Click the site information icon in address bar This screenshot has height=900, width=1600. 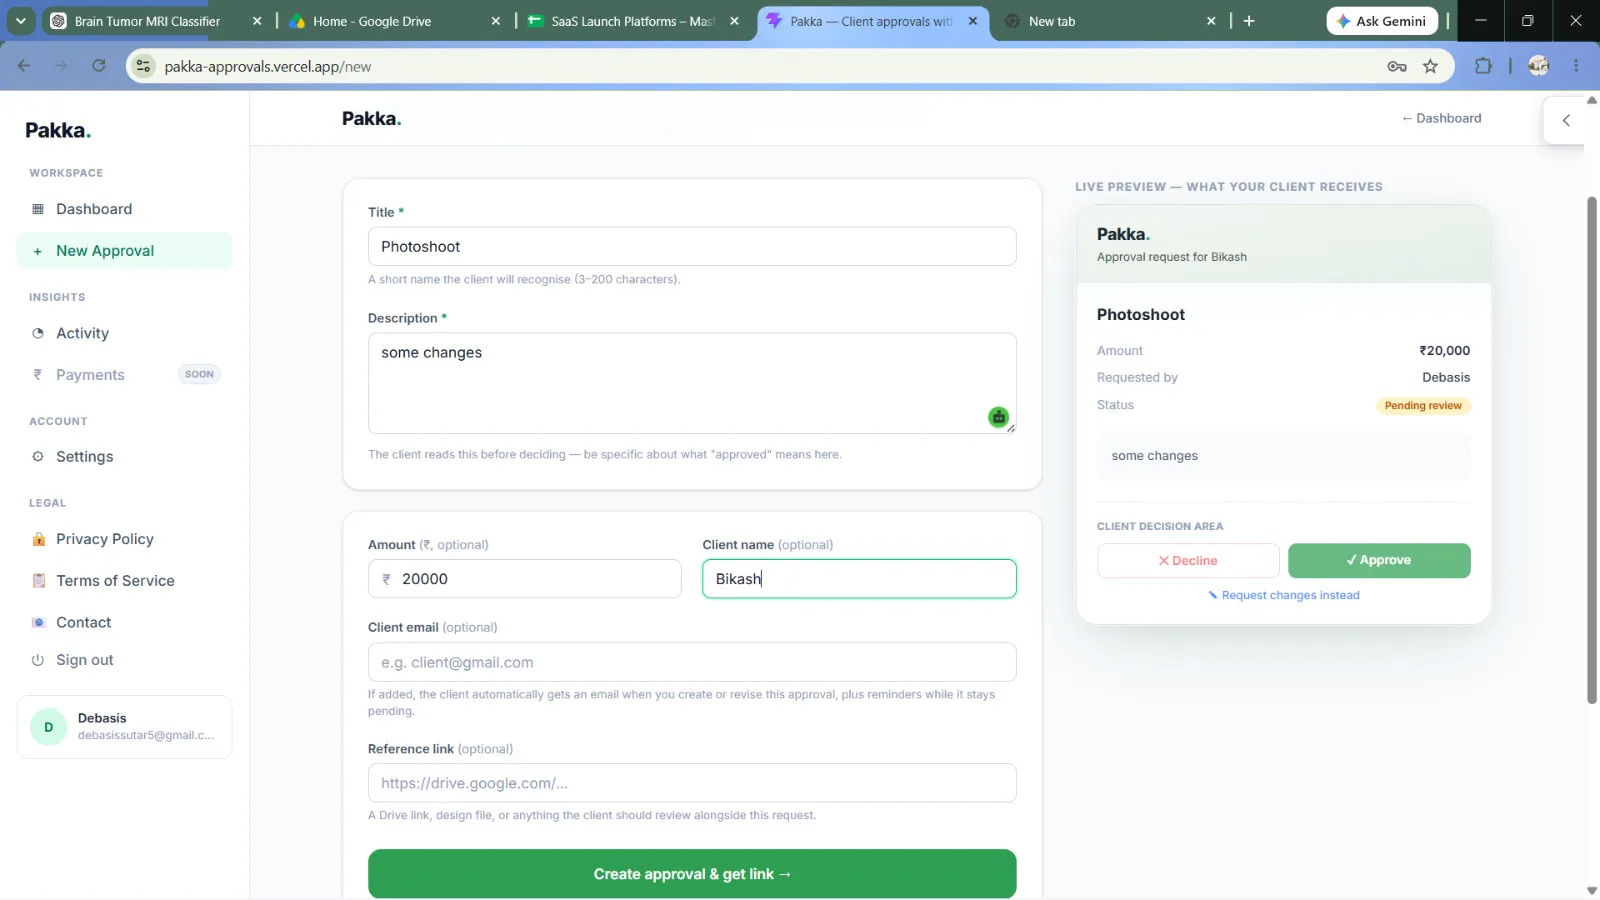[x=144, y=66]
